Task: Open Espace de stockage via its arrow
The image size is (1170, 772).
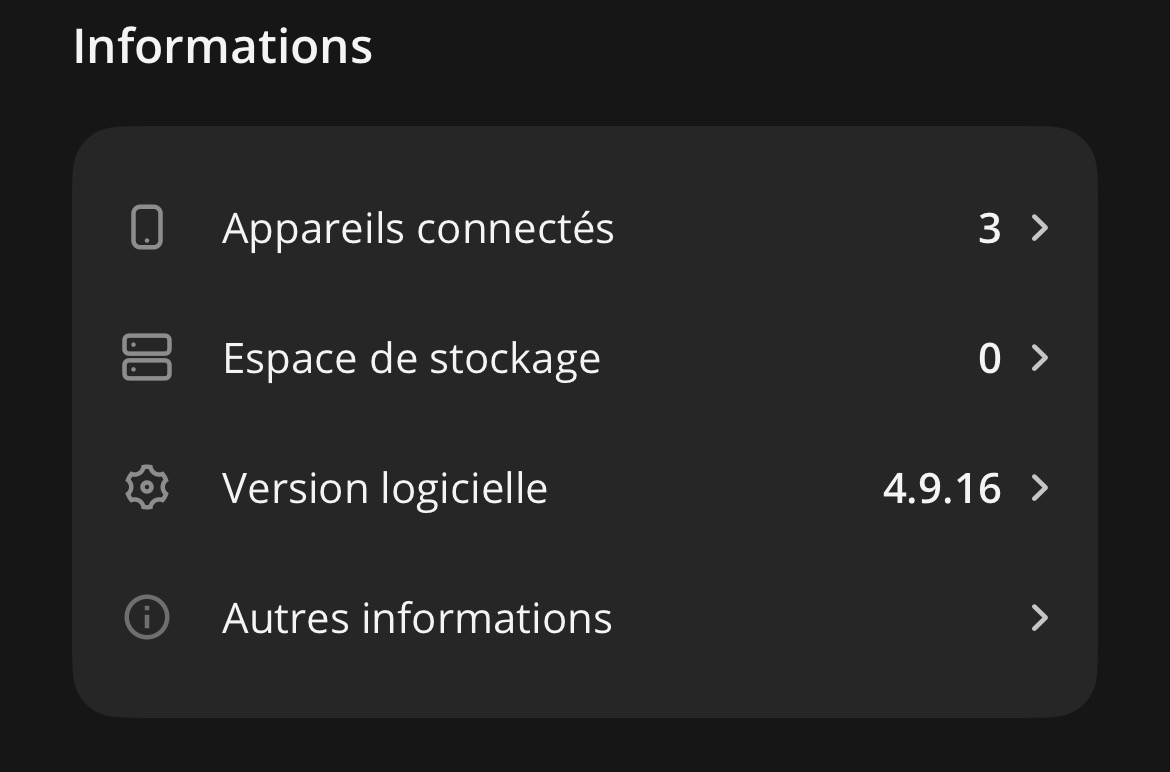Action: pos(1040,358)
